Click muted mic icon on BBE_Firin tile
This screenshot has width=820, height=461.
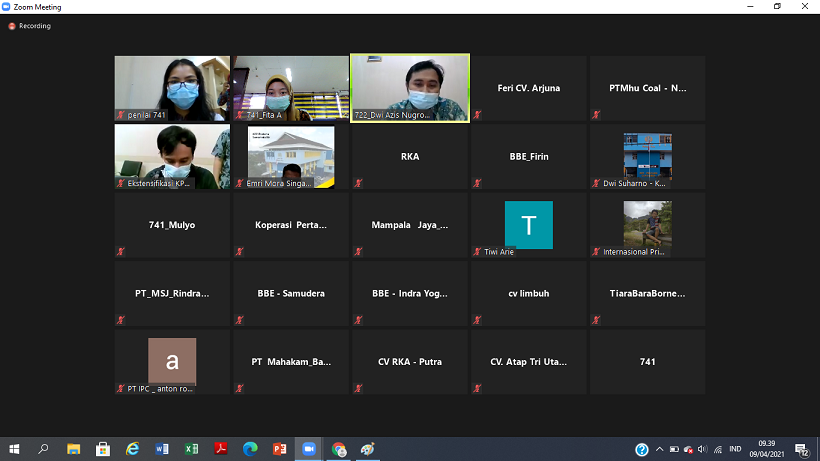477,183
